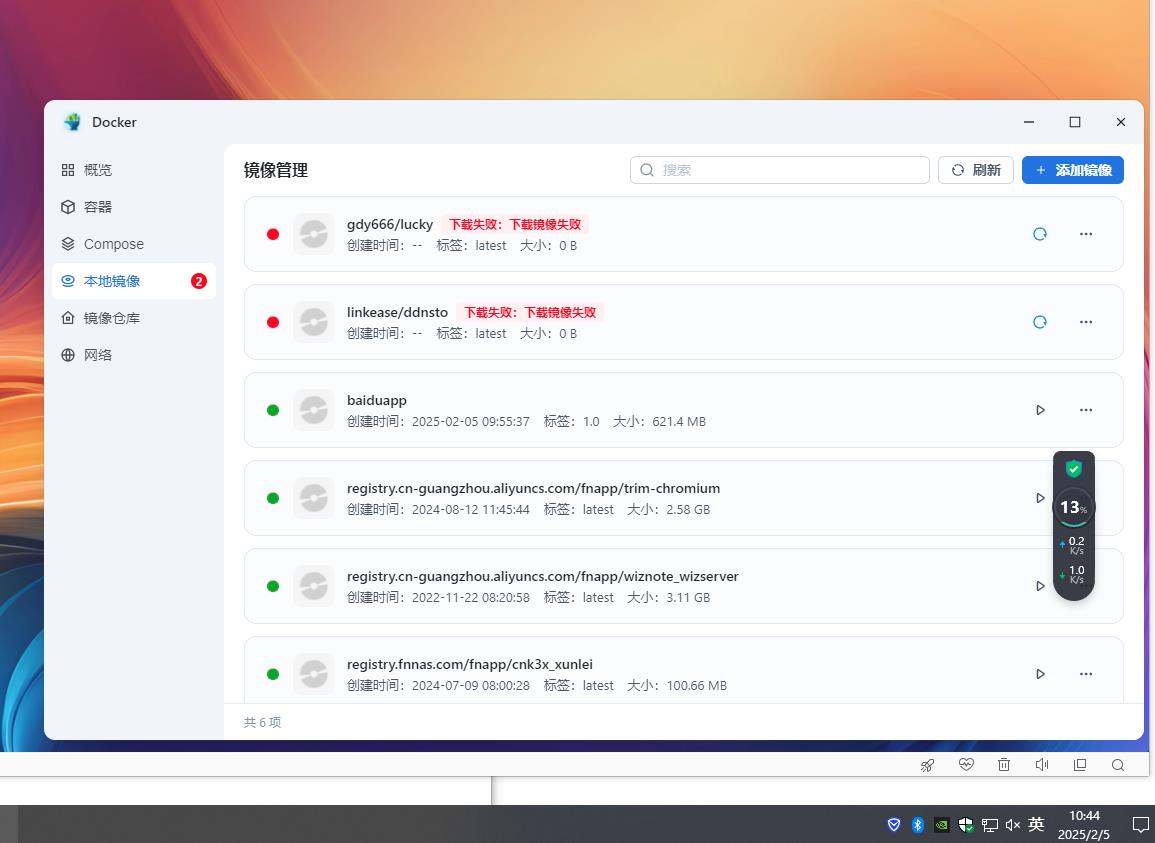Viewport: 1155px width, 843px height.
Task: Open 概览 overview page
Action: coord(133,170)
